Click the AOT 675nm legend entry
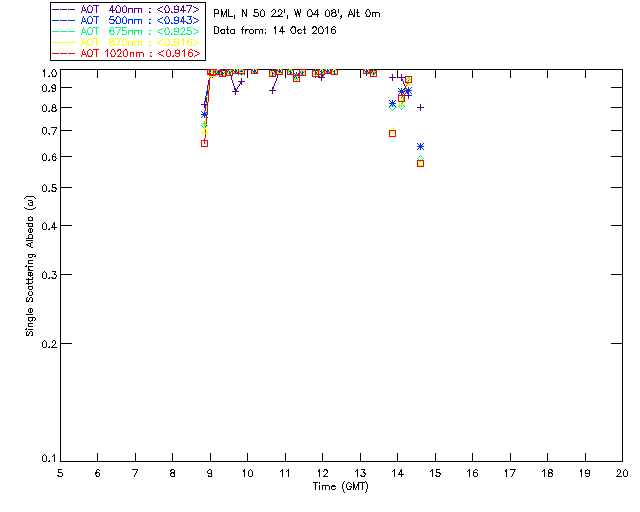The height and width of the screenshot is (512, 640). click(x=127, y=31)
